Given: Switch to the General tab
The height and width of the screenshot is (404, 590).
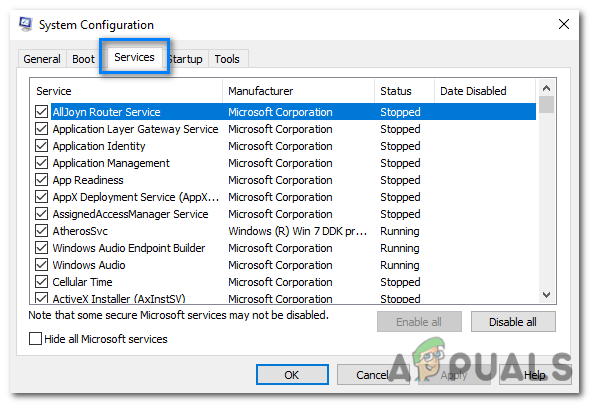Looking at the screenshot, I should point(42,59).
